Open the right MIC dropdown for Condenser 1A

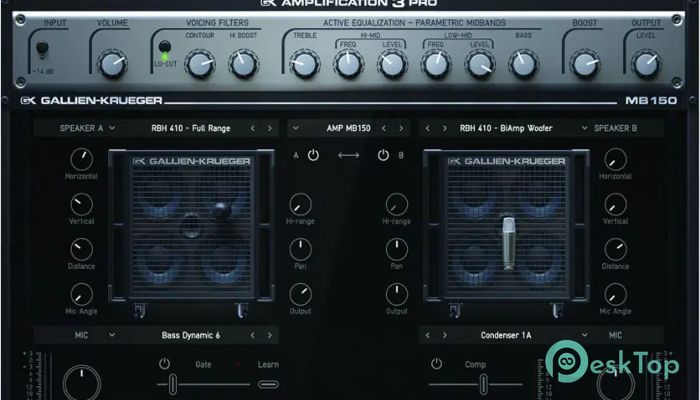pyautogui.click(x=584, y=335)
